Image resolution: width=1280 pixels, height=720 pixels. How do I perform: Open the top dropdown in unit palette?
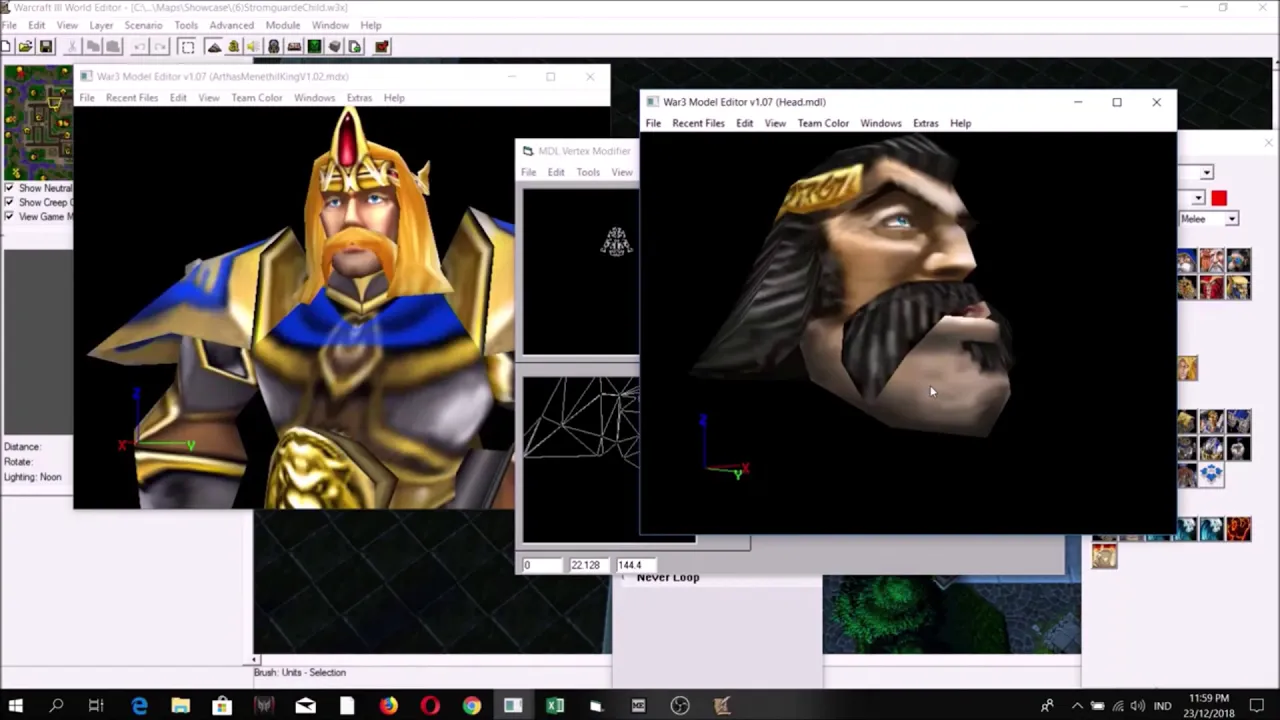pos(1207,173)
